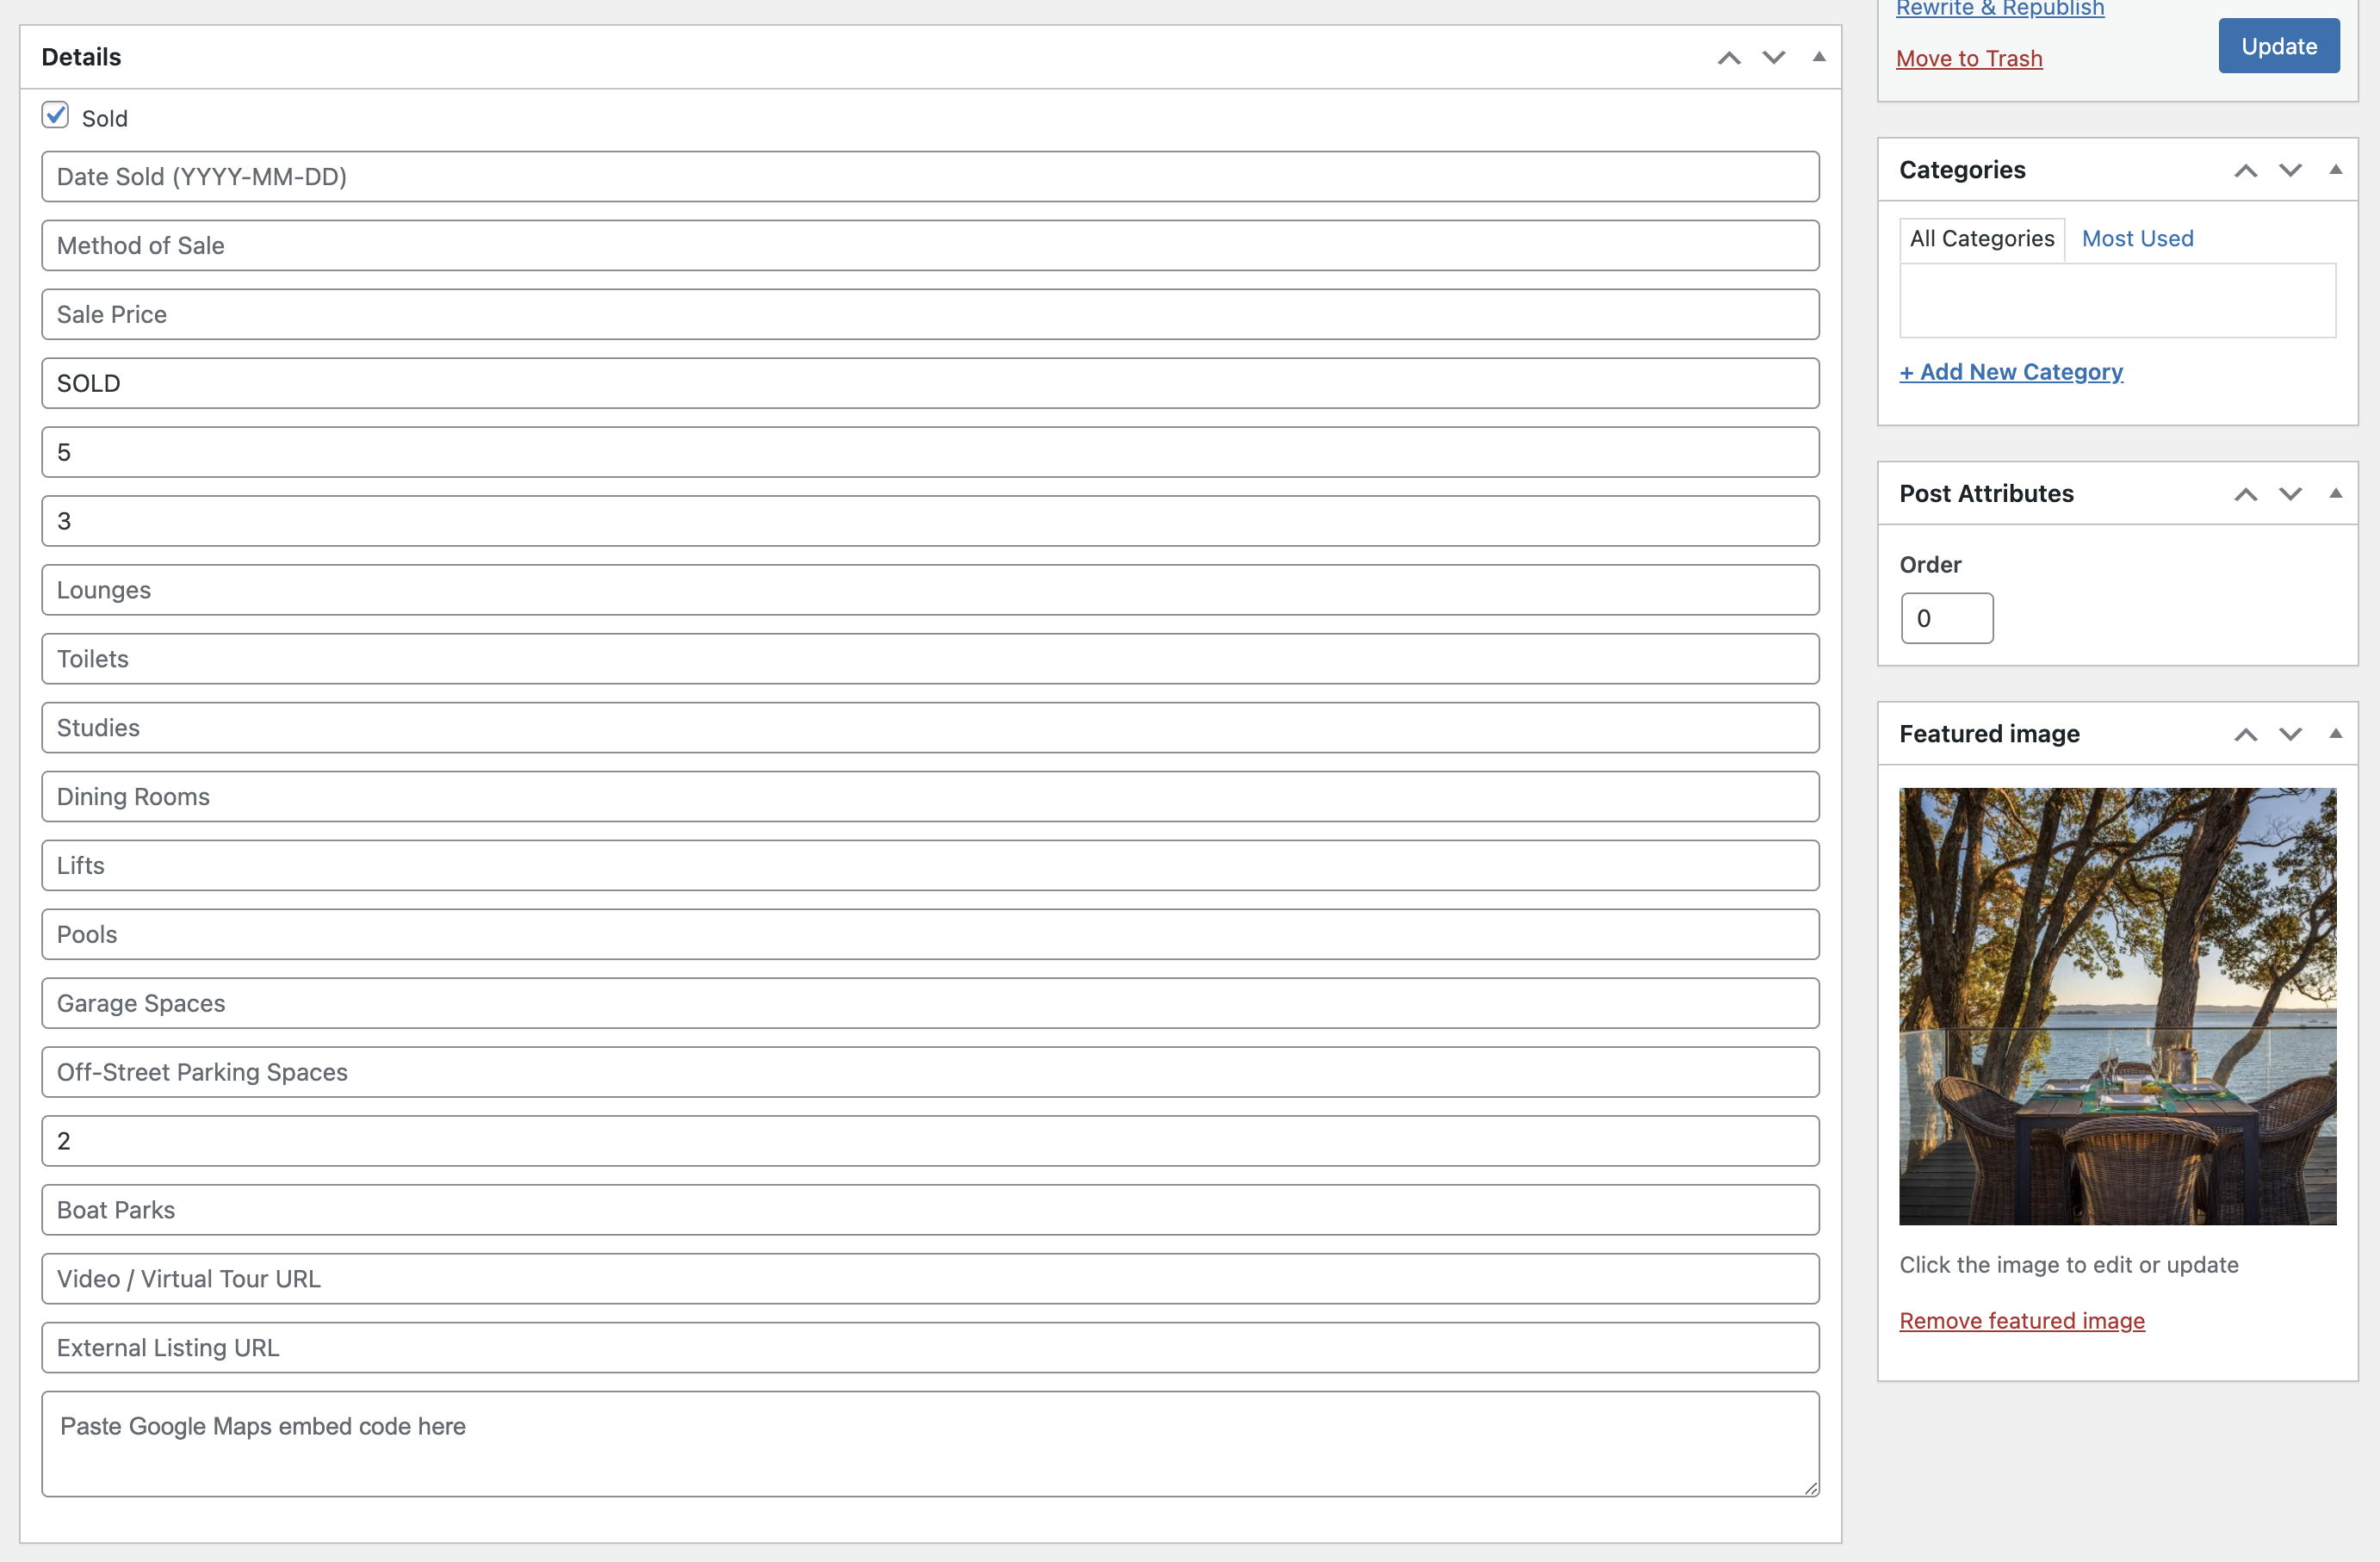Switch to Most Used categories tab

pyautogui.click(x=2138, y=239)
